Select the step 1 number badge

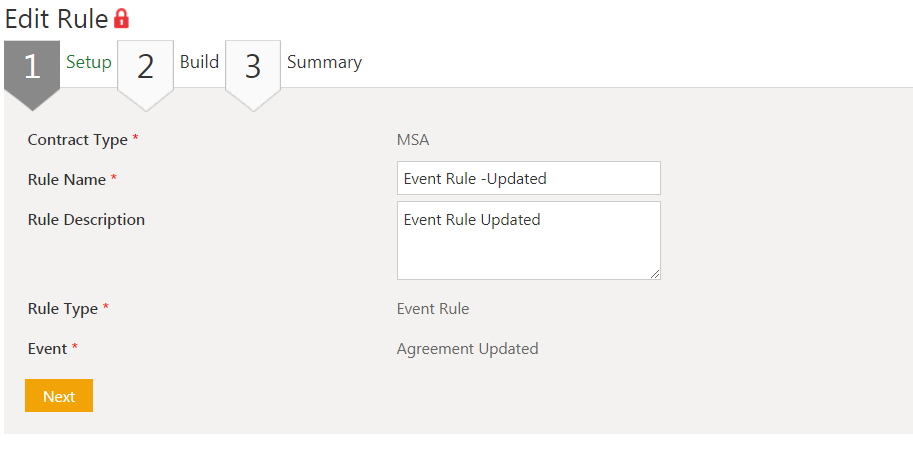(32, 67)
